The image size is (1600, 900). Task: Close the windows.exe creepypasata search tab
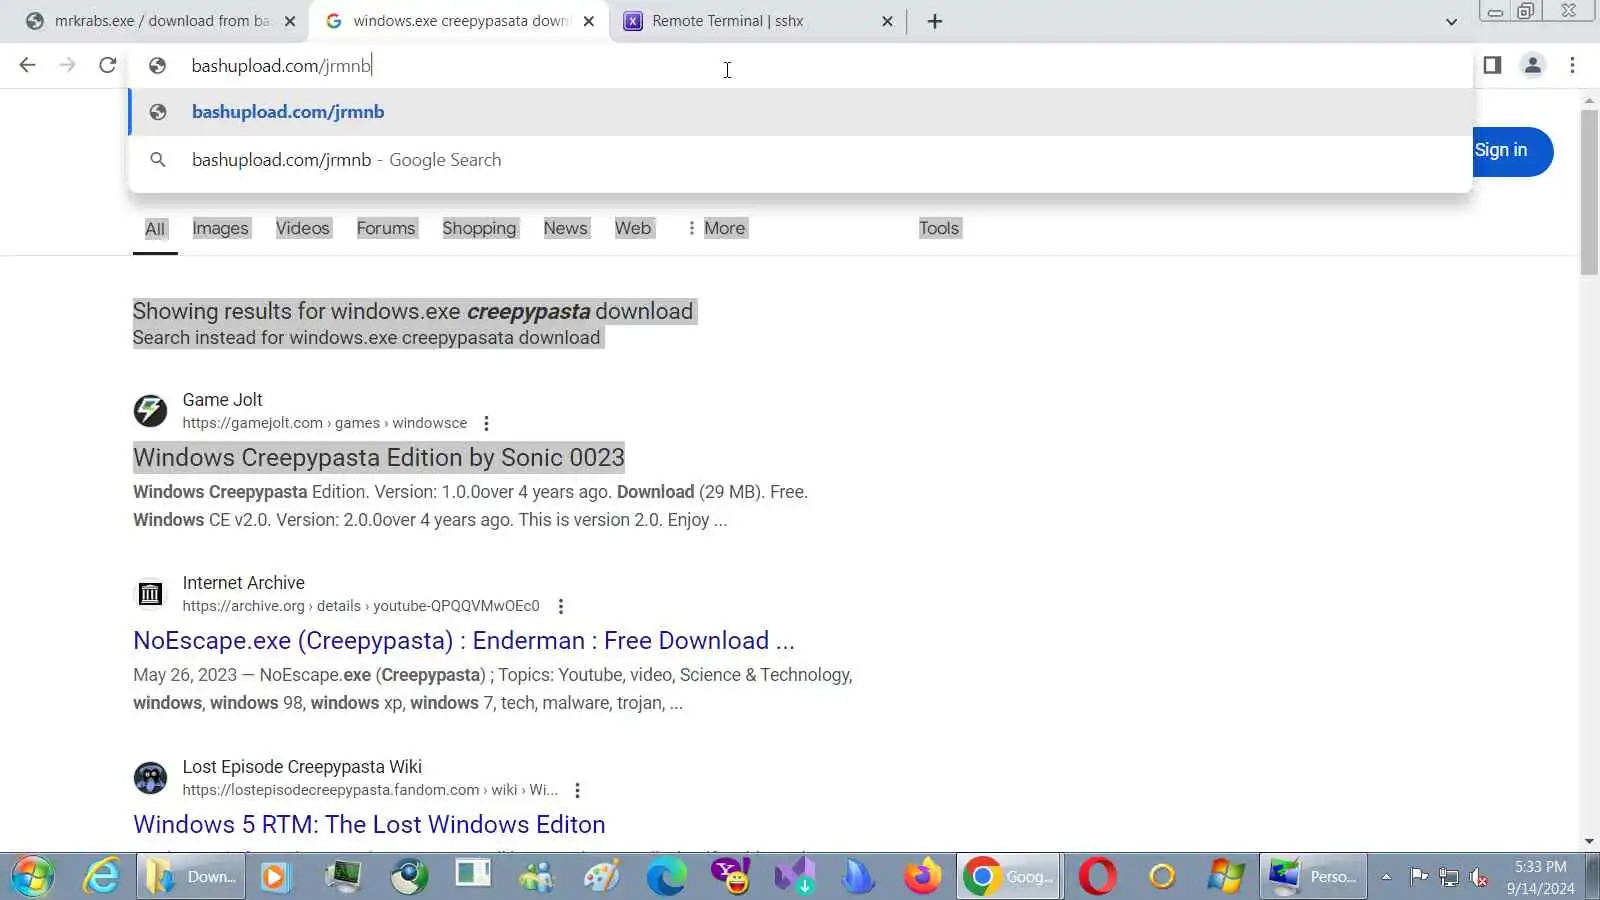(x=589, y=21)
